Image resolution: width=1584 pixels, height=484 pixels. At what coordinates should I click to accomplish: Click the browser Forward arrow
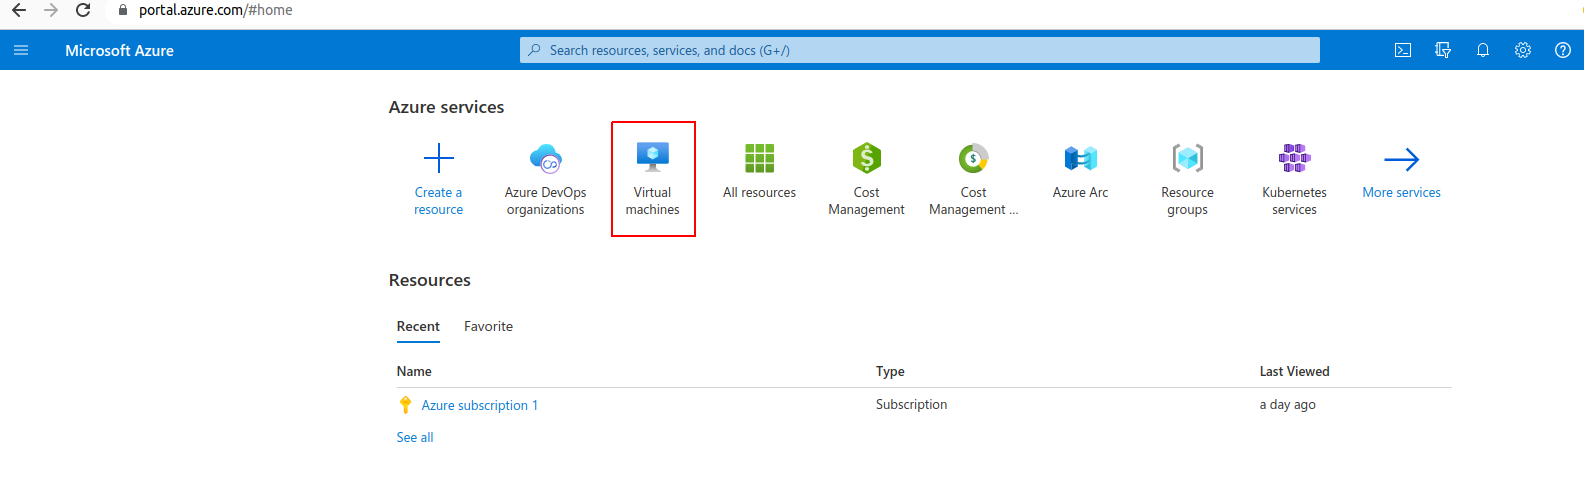click(x=51, y=10)
